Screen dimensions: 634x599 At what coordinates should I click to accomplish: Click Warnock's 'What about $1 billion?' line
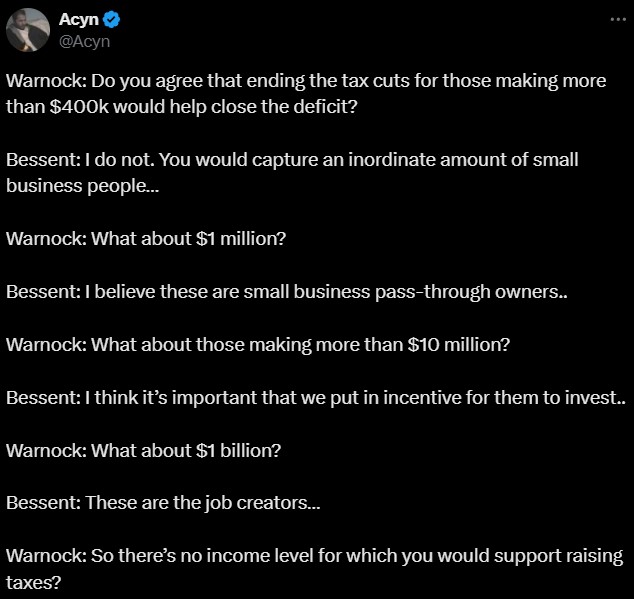(x=144, y=451)
